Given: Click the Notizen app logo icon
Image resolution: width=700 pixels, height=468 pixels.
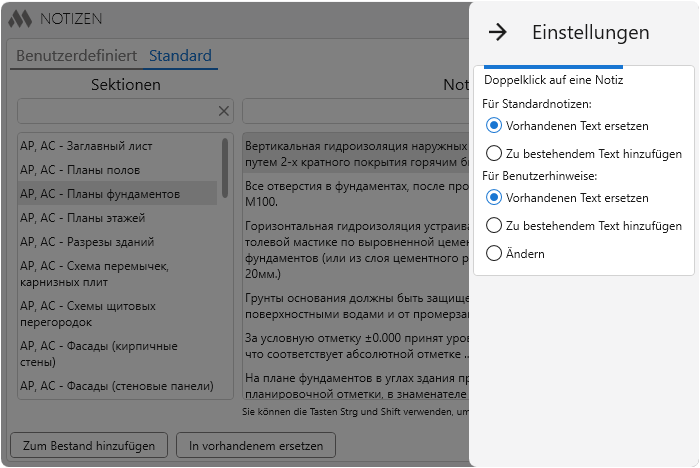Looking at the screenshot, I should 21,19.
